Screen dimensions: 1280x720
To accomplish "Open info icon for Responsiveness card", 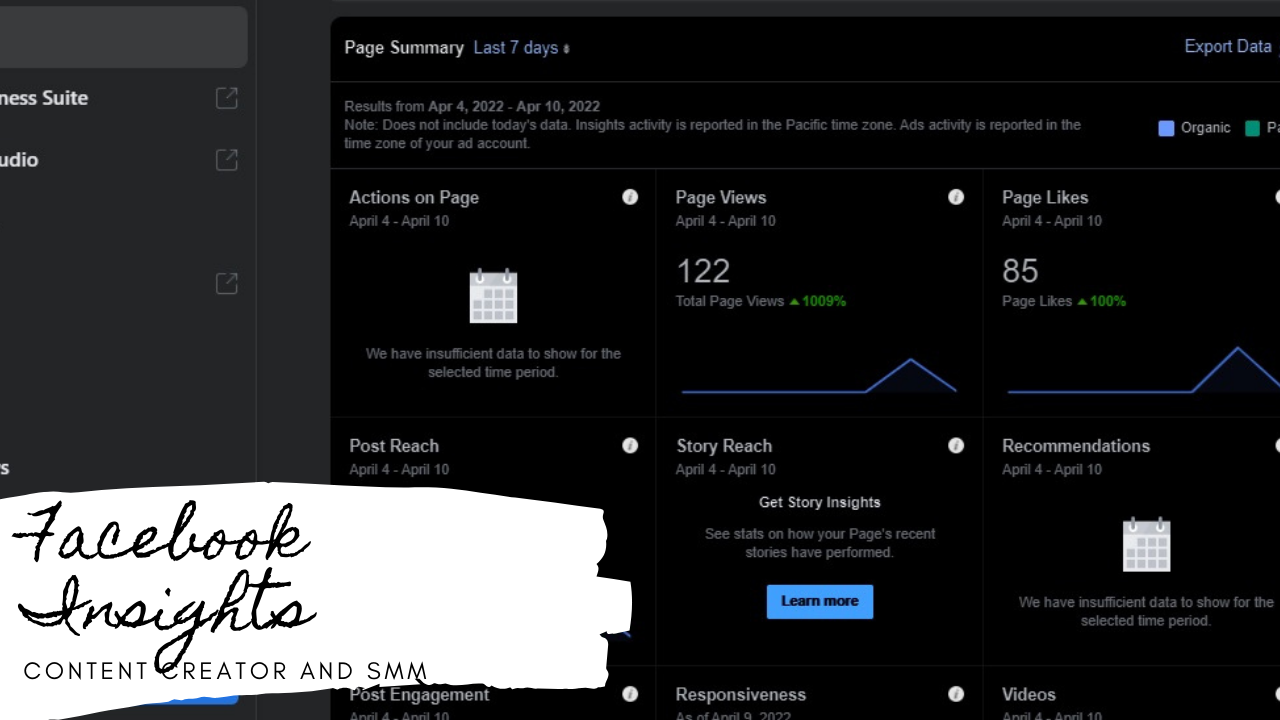I will [x=956, y=694].
